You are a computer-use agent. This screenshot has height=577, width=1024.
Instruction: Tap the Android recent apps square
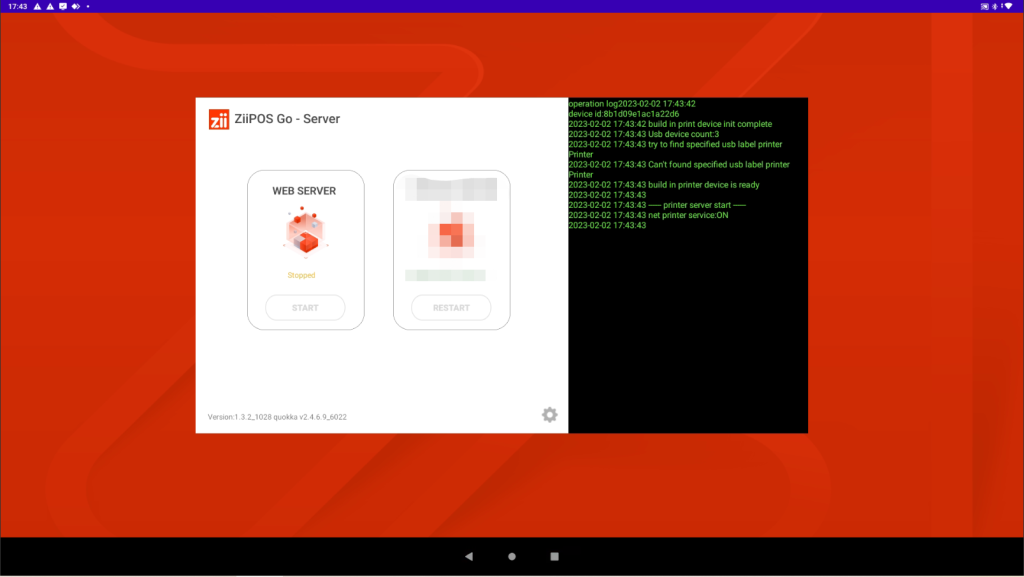pyautogui.click(x=555, y=556)
